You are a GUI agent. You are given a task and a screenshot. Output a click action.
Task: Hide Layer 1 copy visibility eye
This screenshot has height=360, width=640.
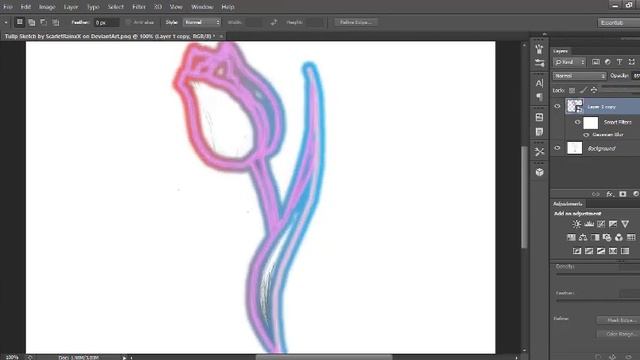coord(557,107)
